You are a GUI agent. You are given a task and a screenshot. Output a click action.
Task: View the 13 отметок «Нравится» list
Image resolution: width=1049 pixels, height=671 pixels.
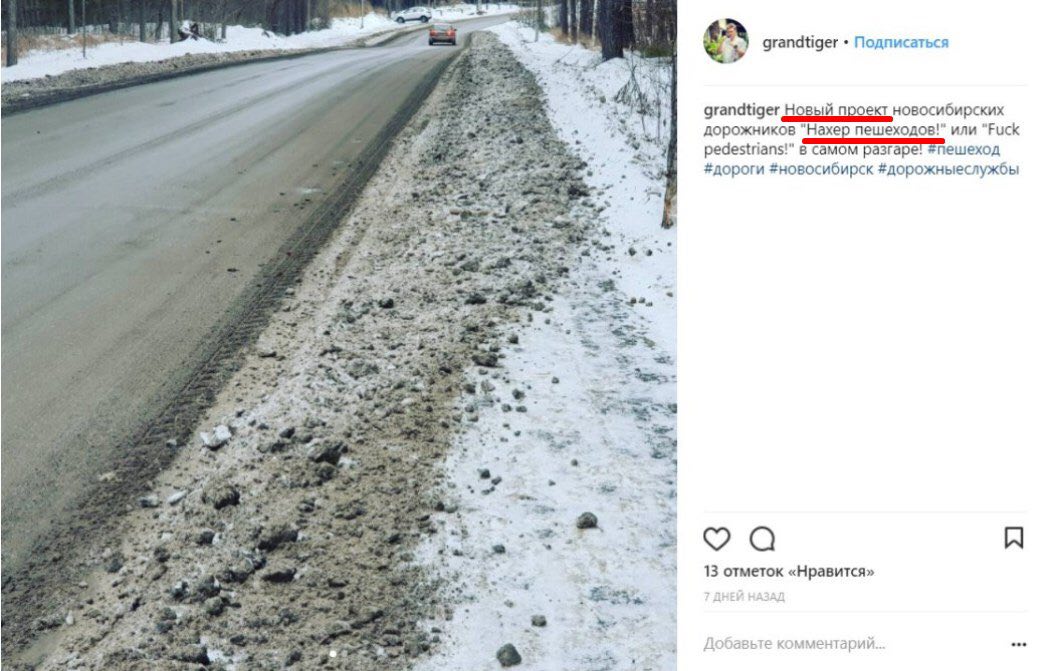pos(789,572)
